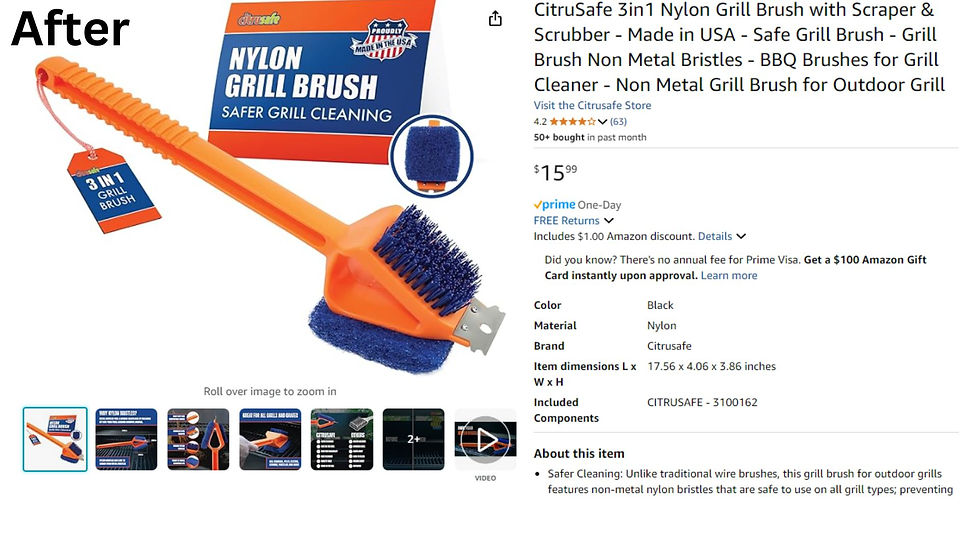
Task: Open the Visit the Citrusafe Store link
Action: 592,106
